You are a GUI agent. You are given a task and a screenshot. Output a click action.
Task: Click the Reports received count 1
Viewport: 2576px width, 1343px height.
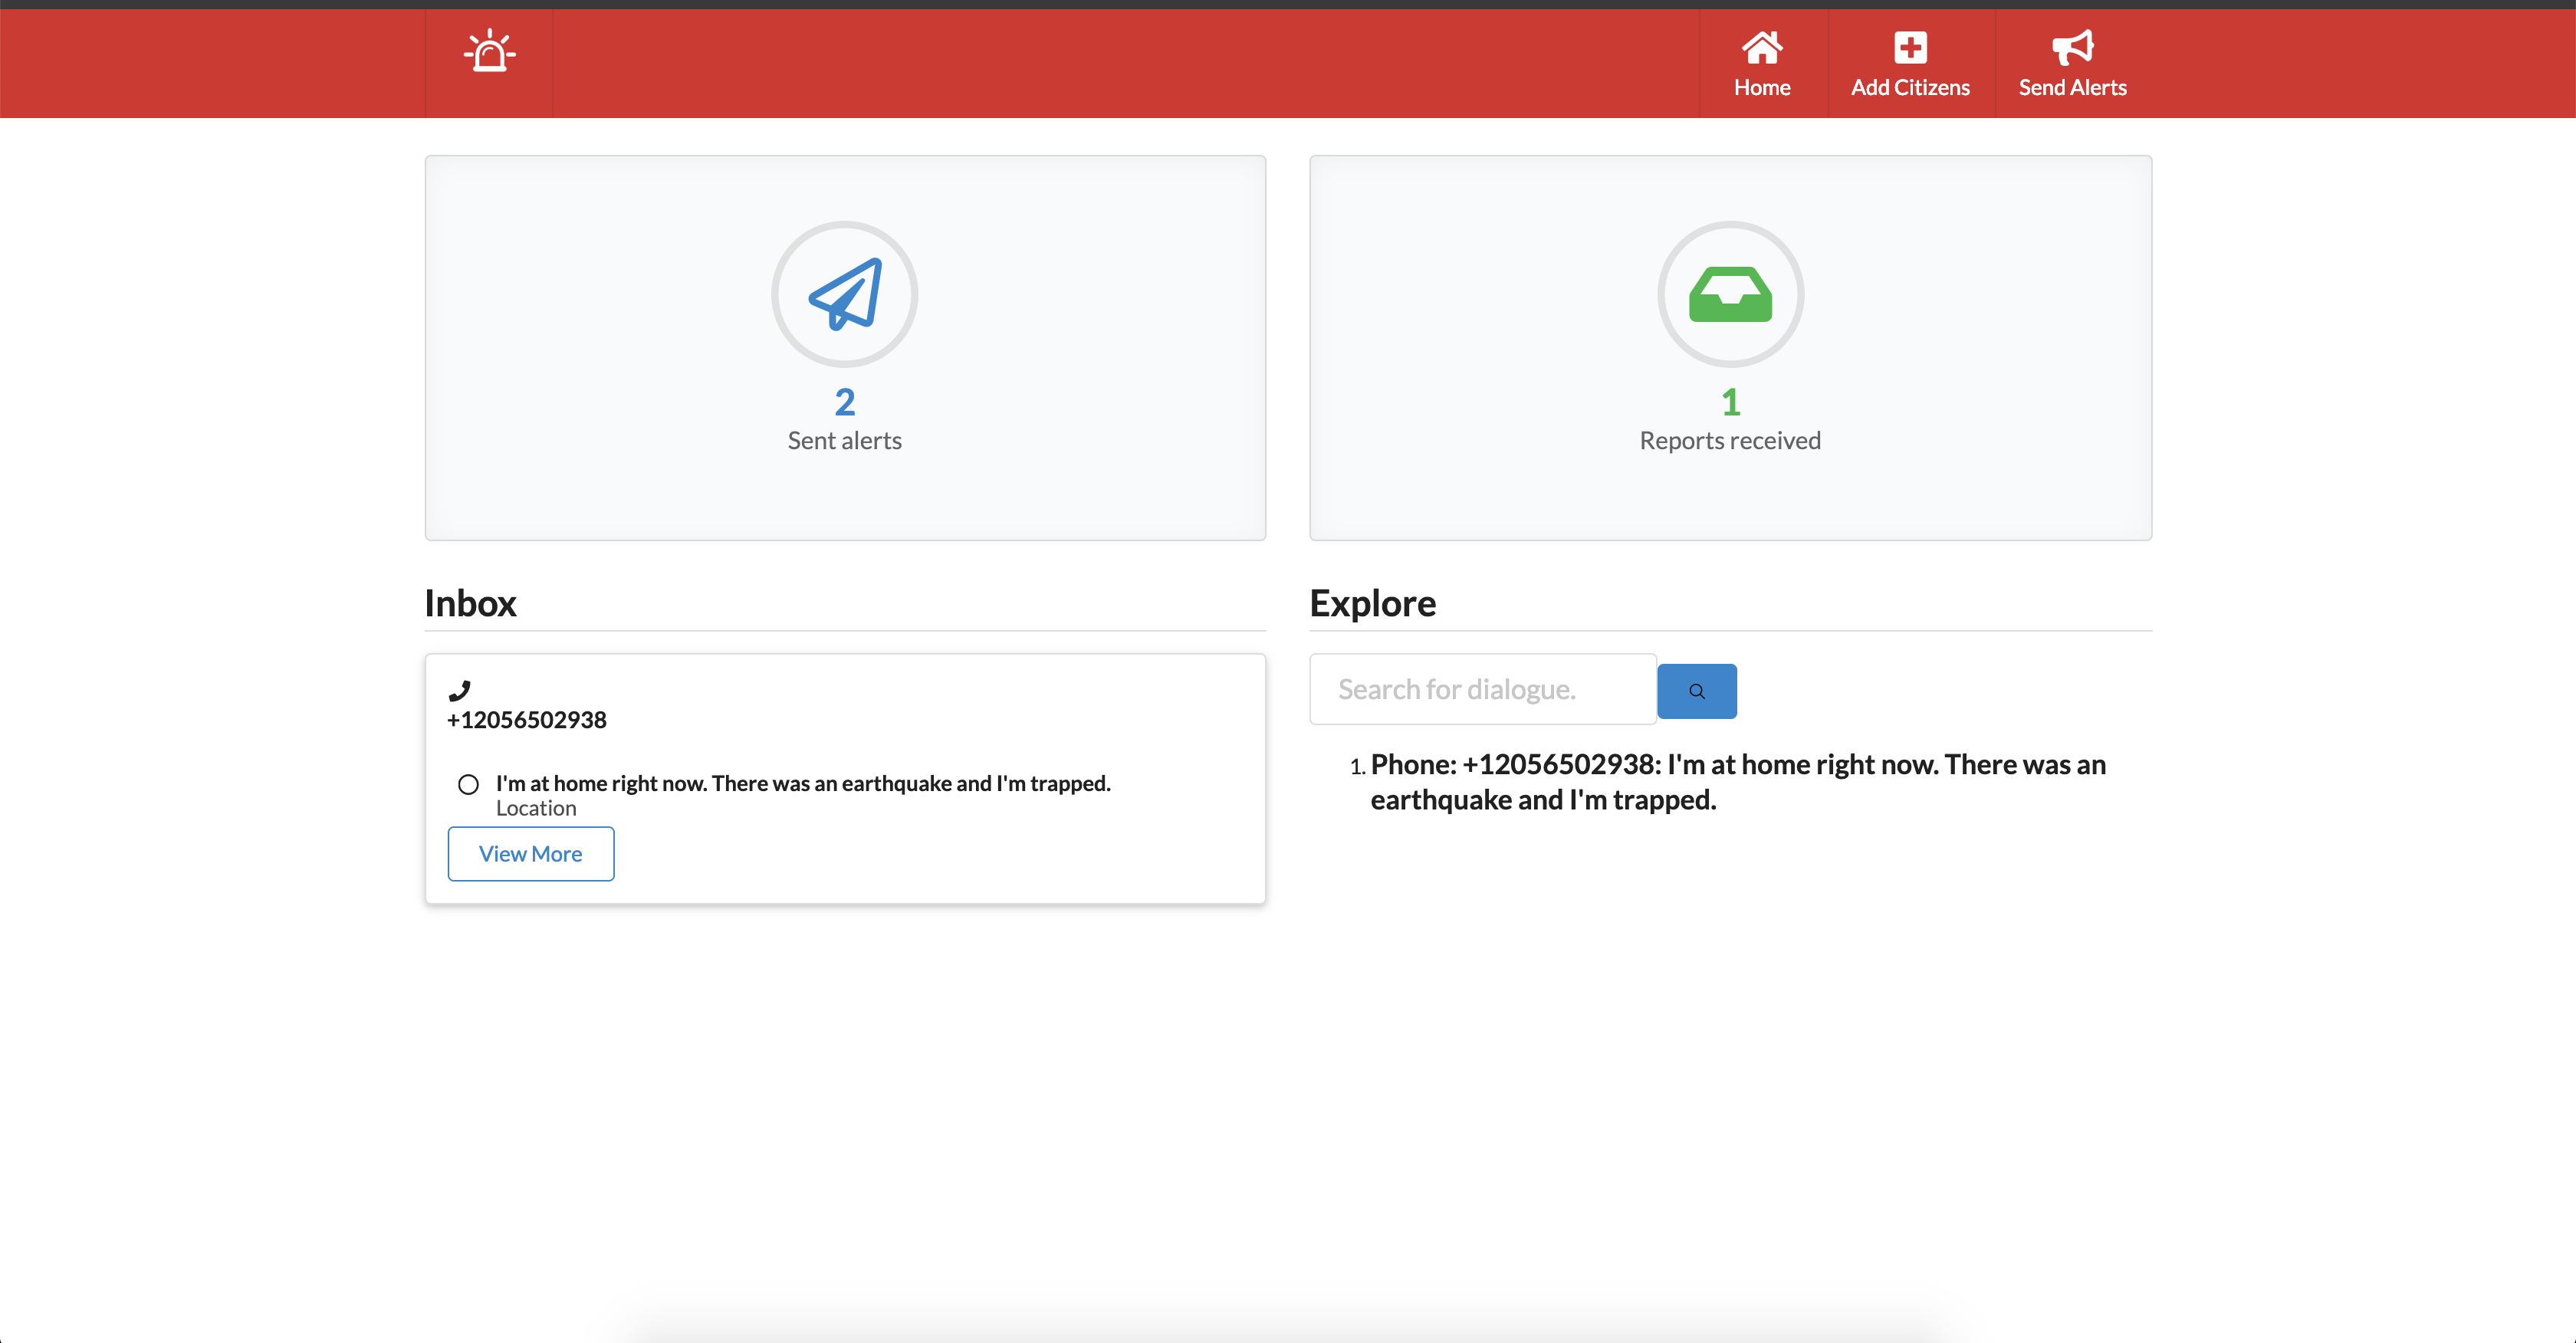(1730, 402)
